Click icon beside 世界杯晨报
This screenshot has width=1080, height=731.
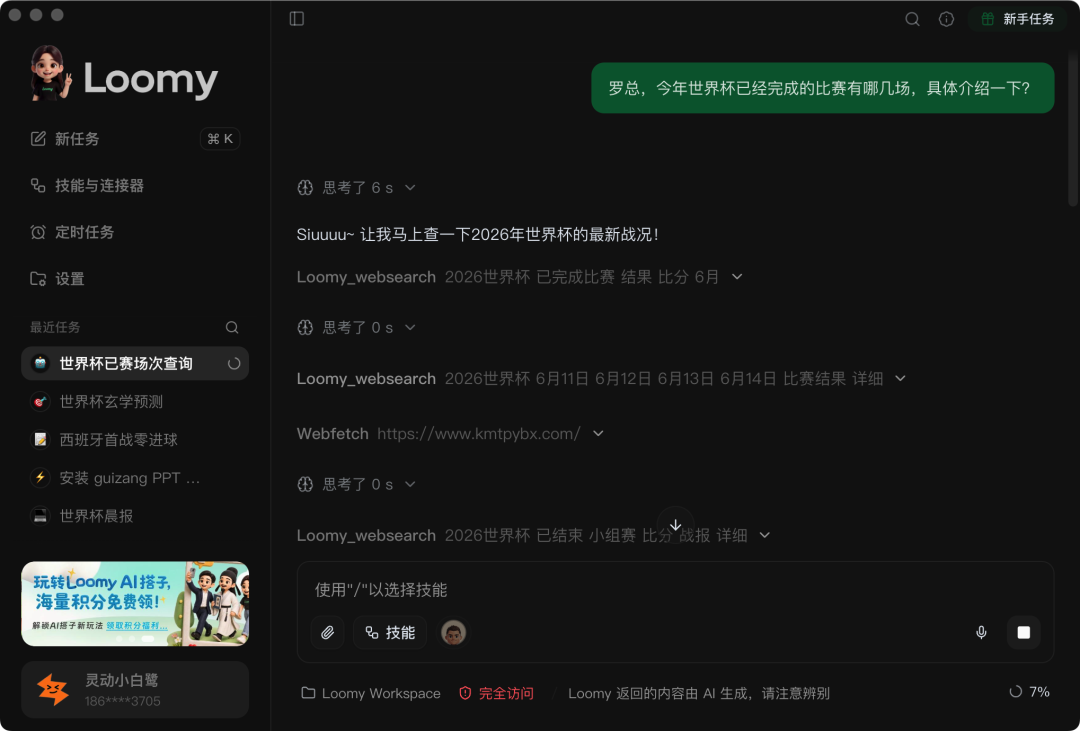pos(40,516)
